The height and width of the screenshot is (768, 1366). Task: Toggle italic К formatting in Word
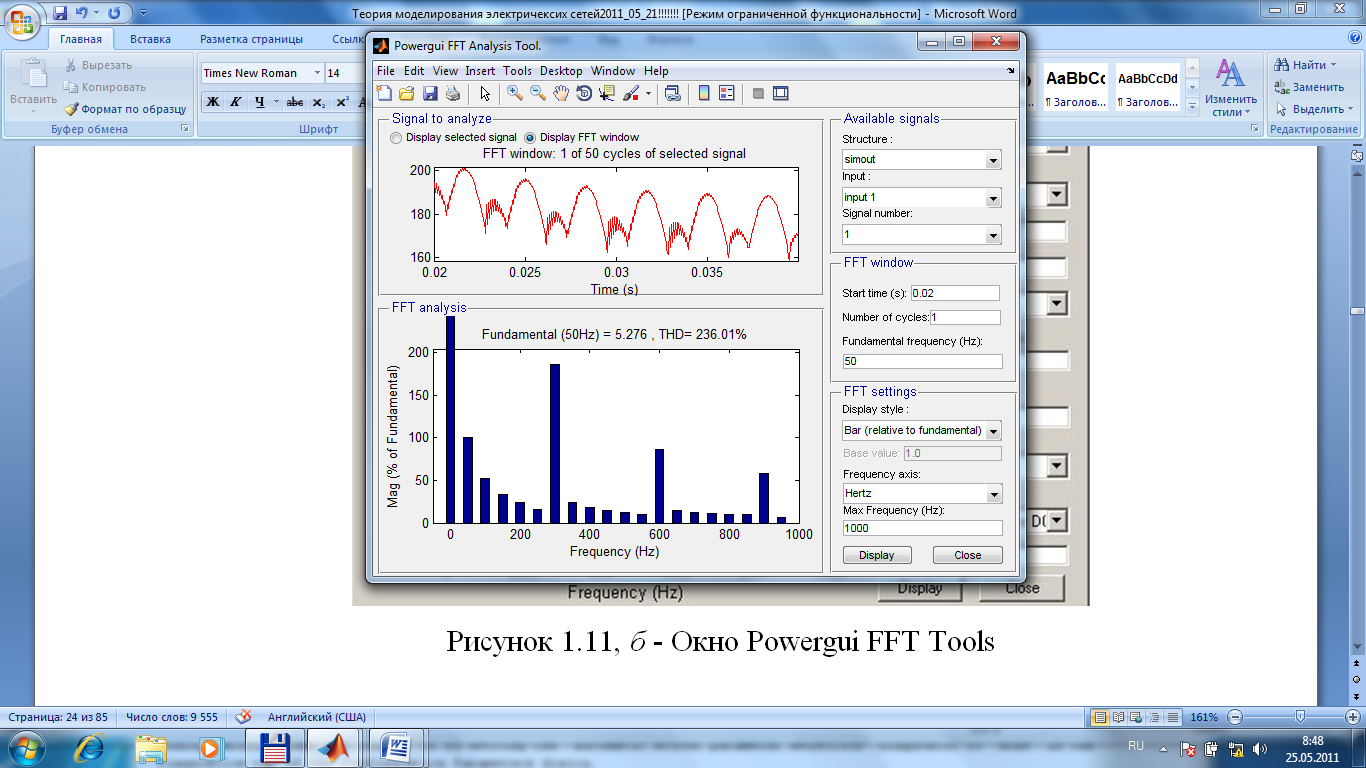tap(236, 102)
